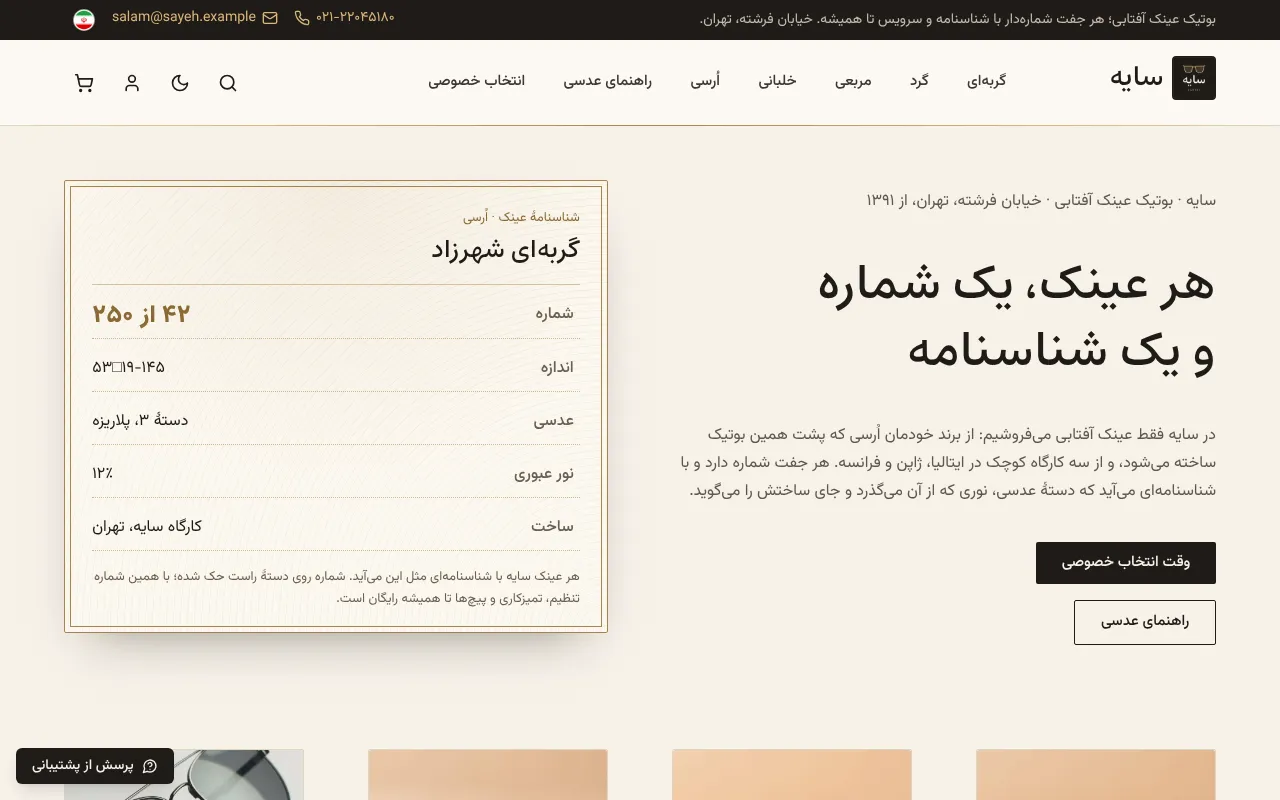Email salam@sayeh.example link
The image size is (1280, 800).
tap(184, 17)
